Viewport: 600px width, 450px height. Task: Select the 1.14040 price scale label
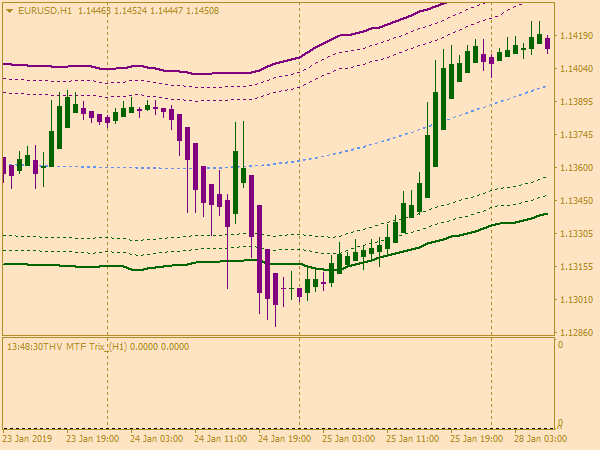click(576, 68)
